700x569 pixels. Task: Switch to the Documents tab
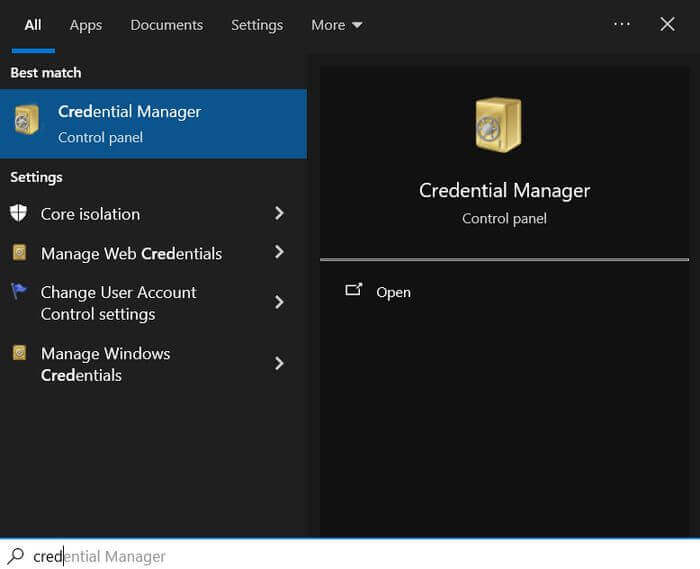coord(166,25)
